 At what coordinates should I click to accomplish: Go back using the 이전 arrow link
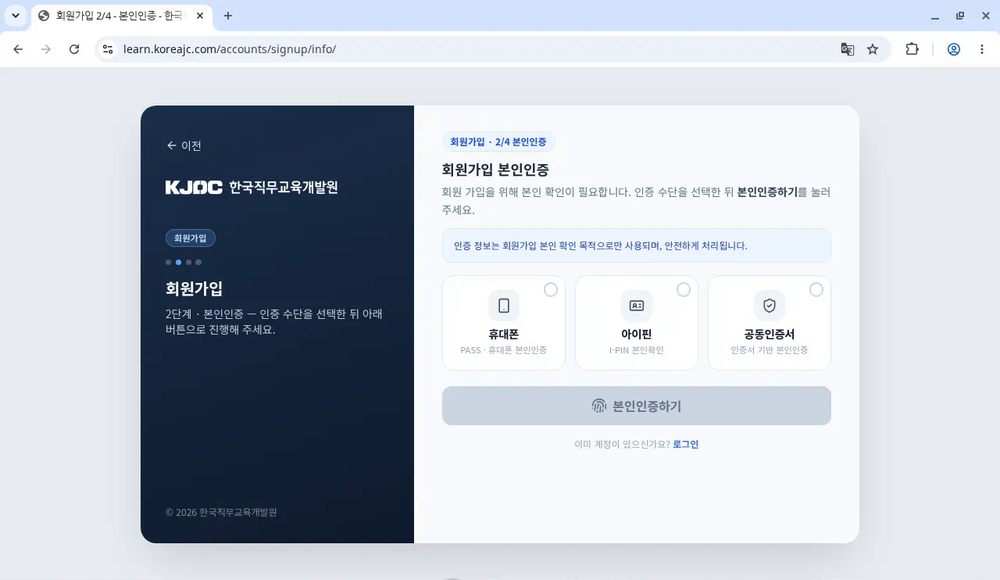click(184, 145)
